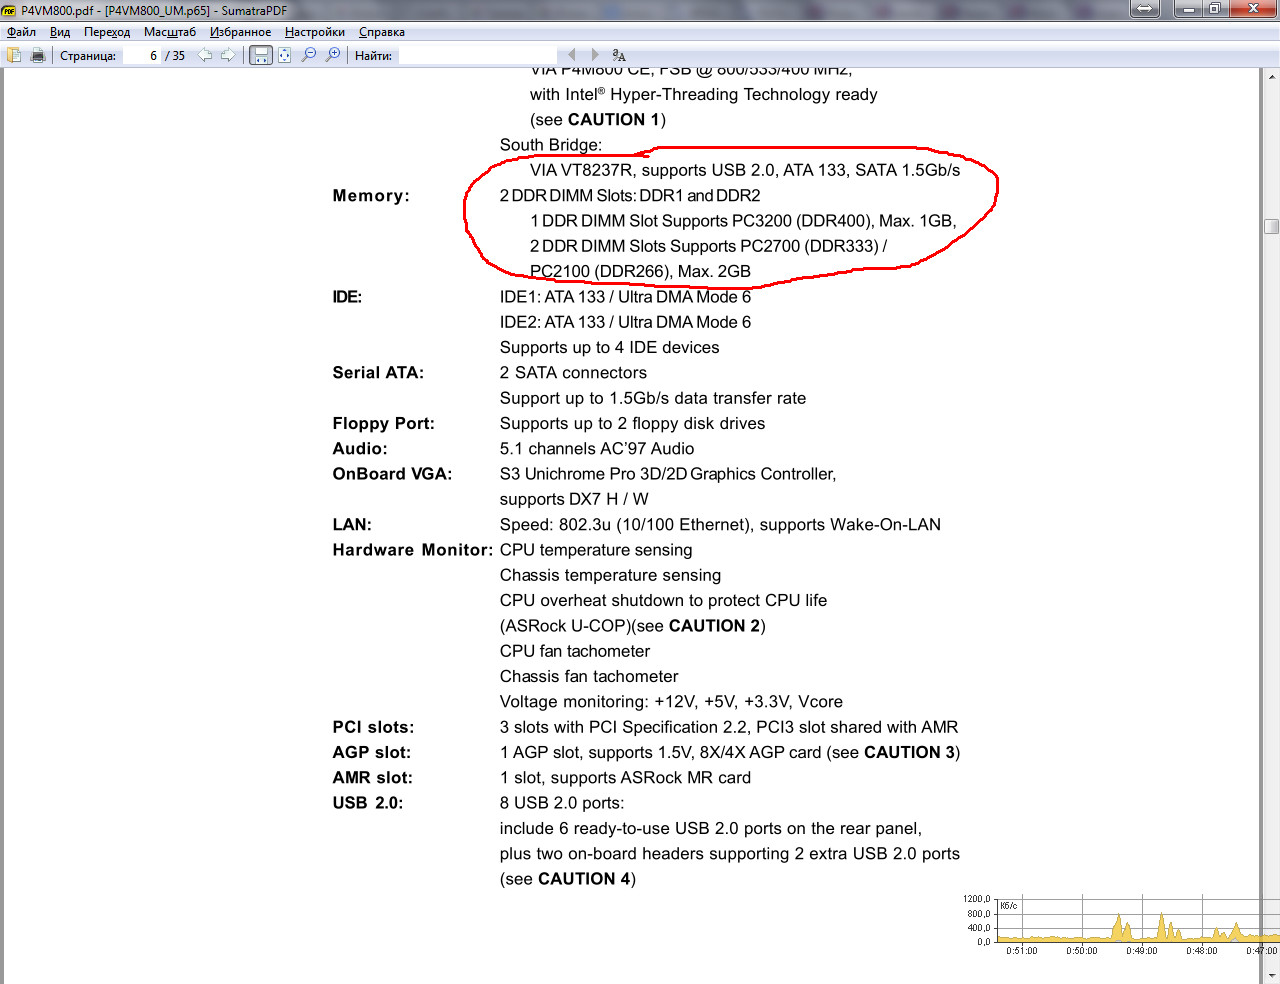1280x984 pixels.
Task: Click the 'CPU fan tachometer' line
Action: coord(575,651)
